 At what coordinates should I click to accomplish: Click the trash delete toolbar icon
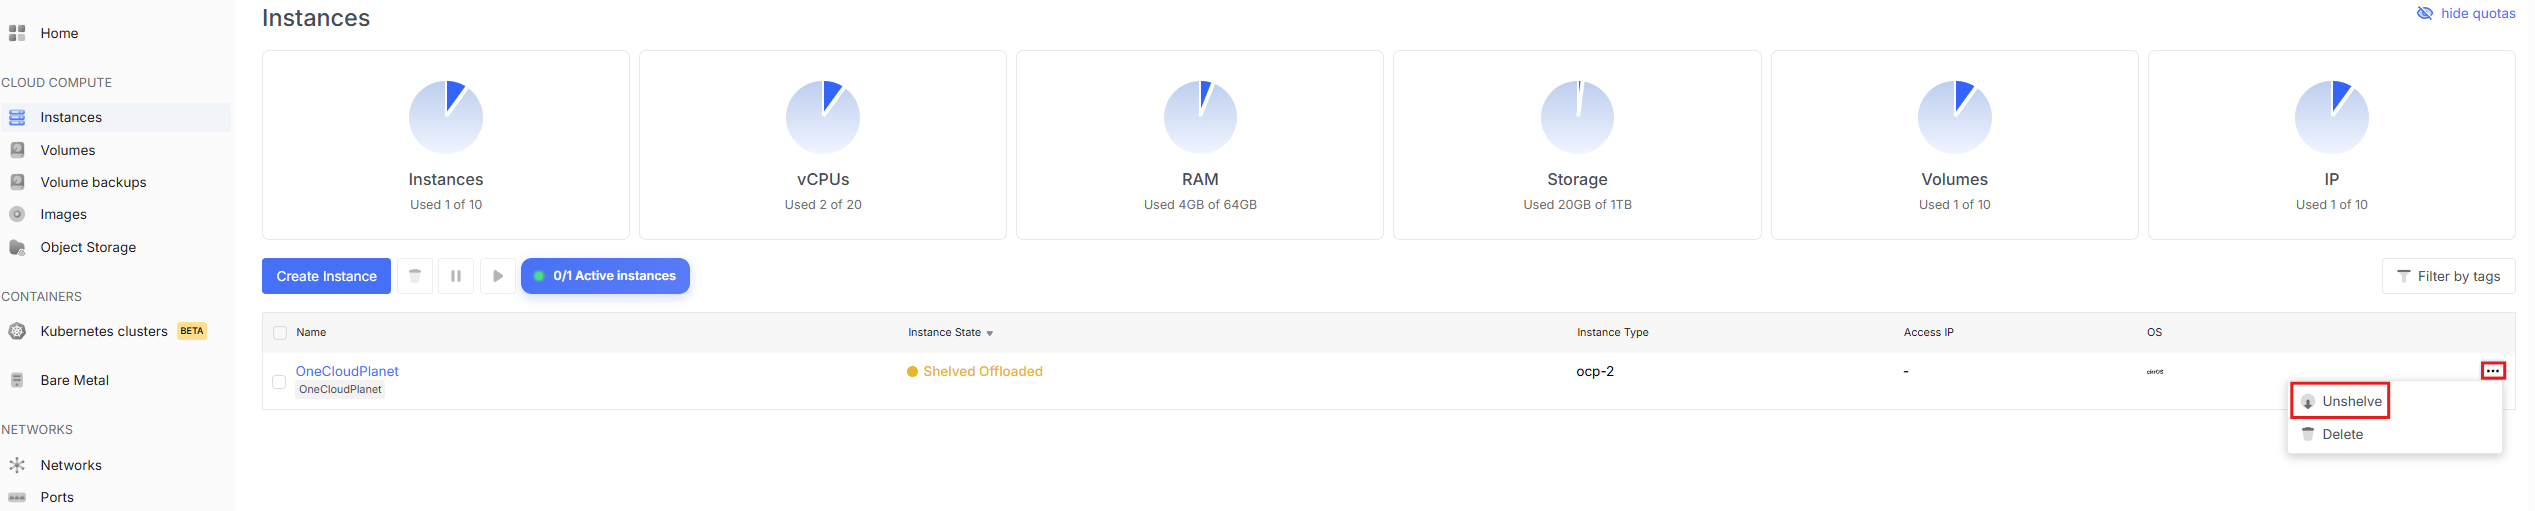415,276
